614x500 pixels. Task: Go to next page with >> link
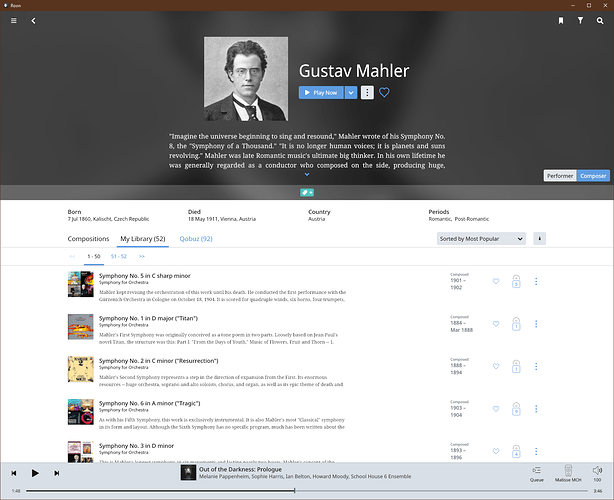pyautogui.click(x=141, y=256)
